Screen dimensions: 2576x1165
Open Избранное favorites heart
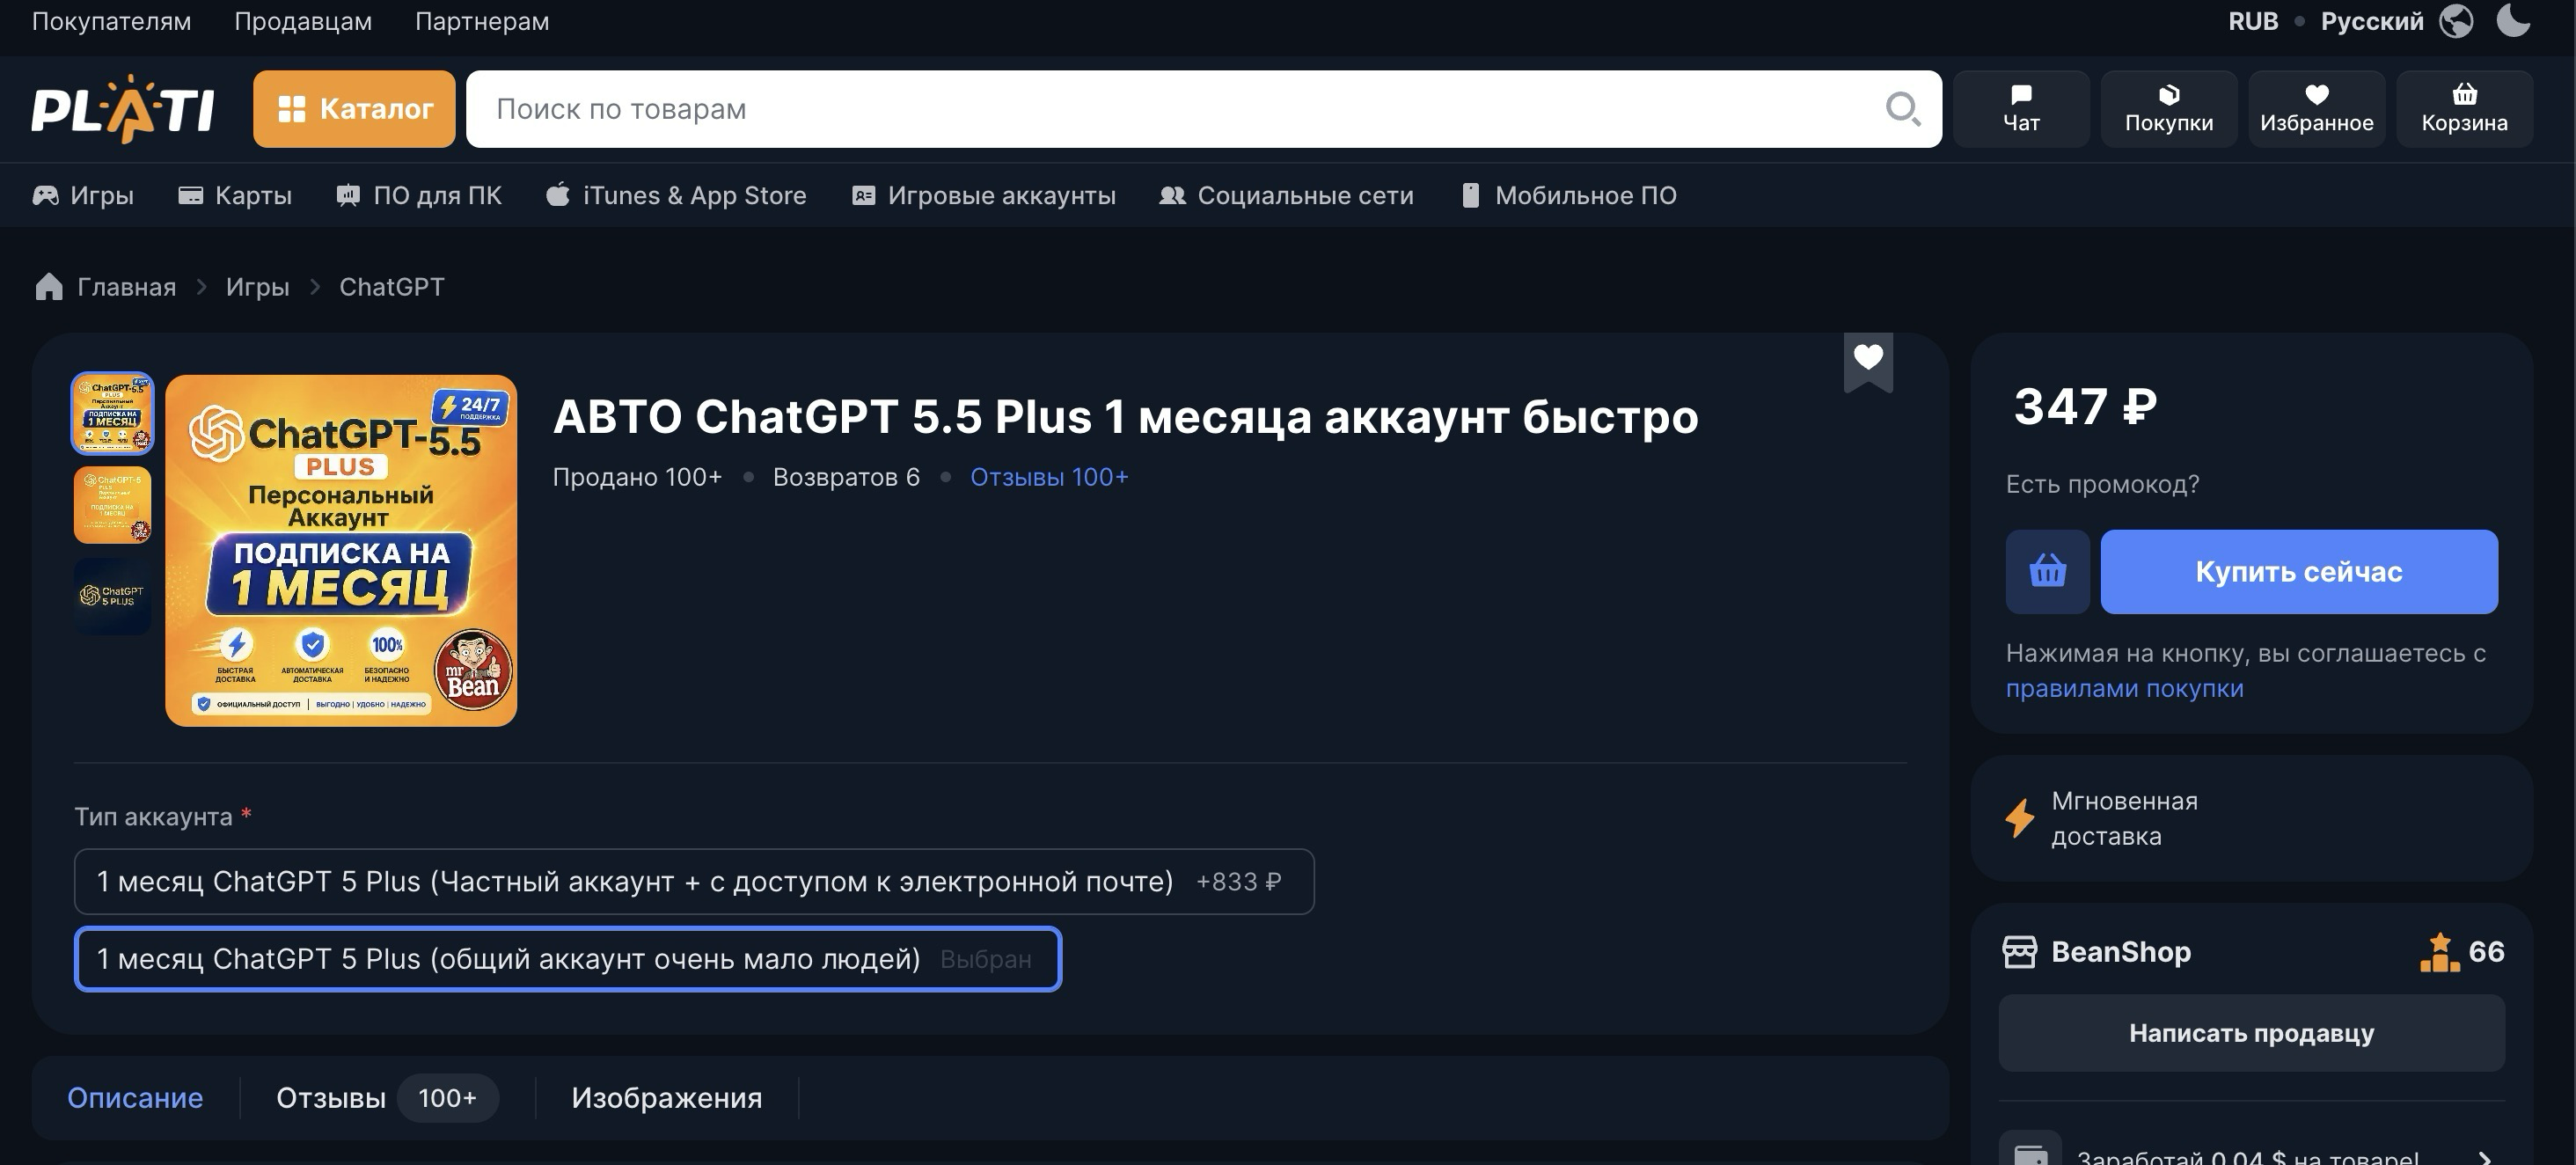[x=2316, y=109]
